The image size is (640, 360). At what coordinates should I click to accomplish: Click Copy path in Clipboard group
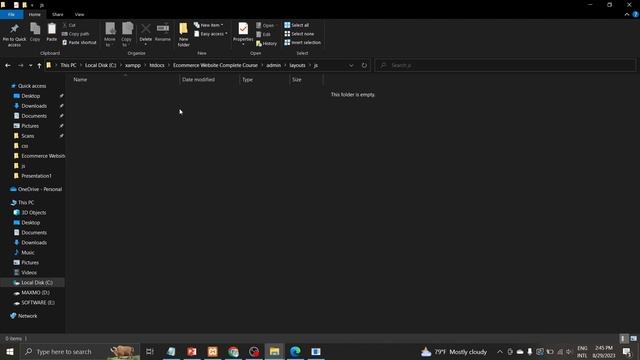[76, 34]
